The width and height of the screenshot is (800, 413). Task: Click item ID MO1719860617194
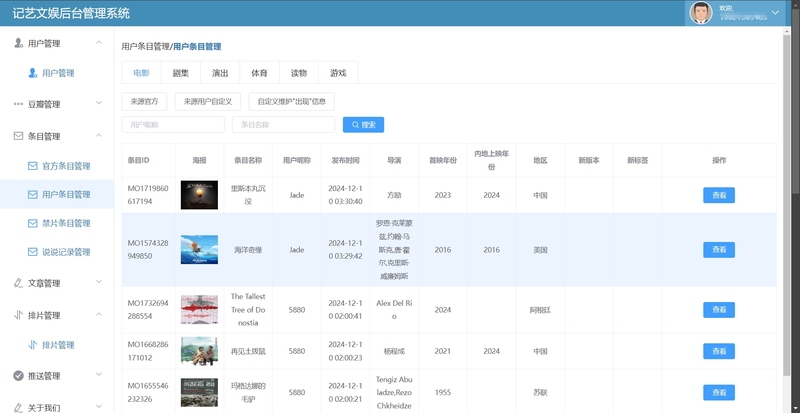point(148,195)
